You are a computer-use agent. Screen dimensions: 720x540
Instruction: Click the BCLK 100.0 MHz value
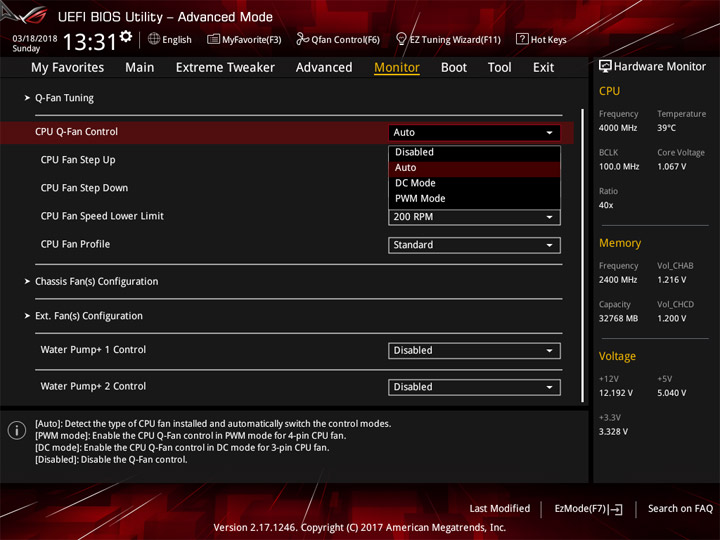[x=619, y=167]
